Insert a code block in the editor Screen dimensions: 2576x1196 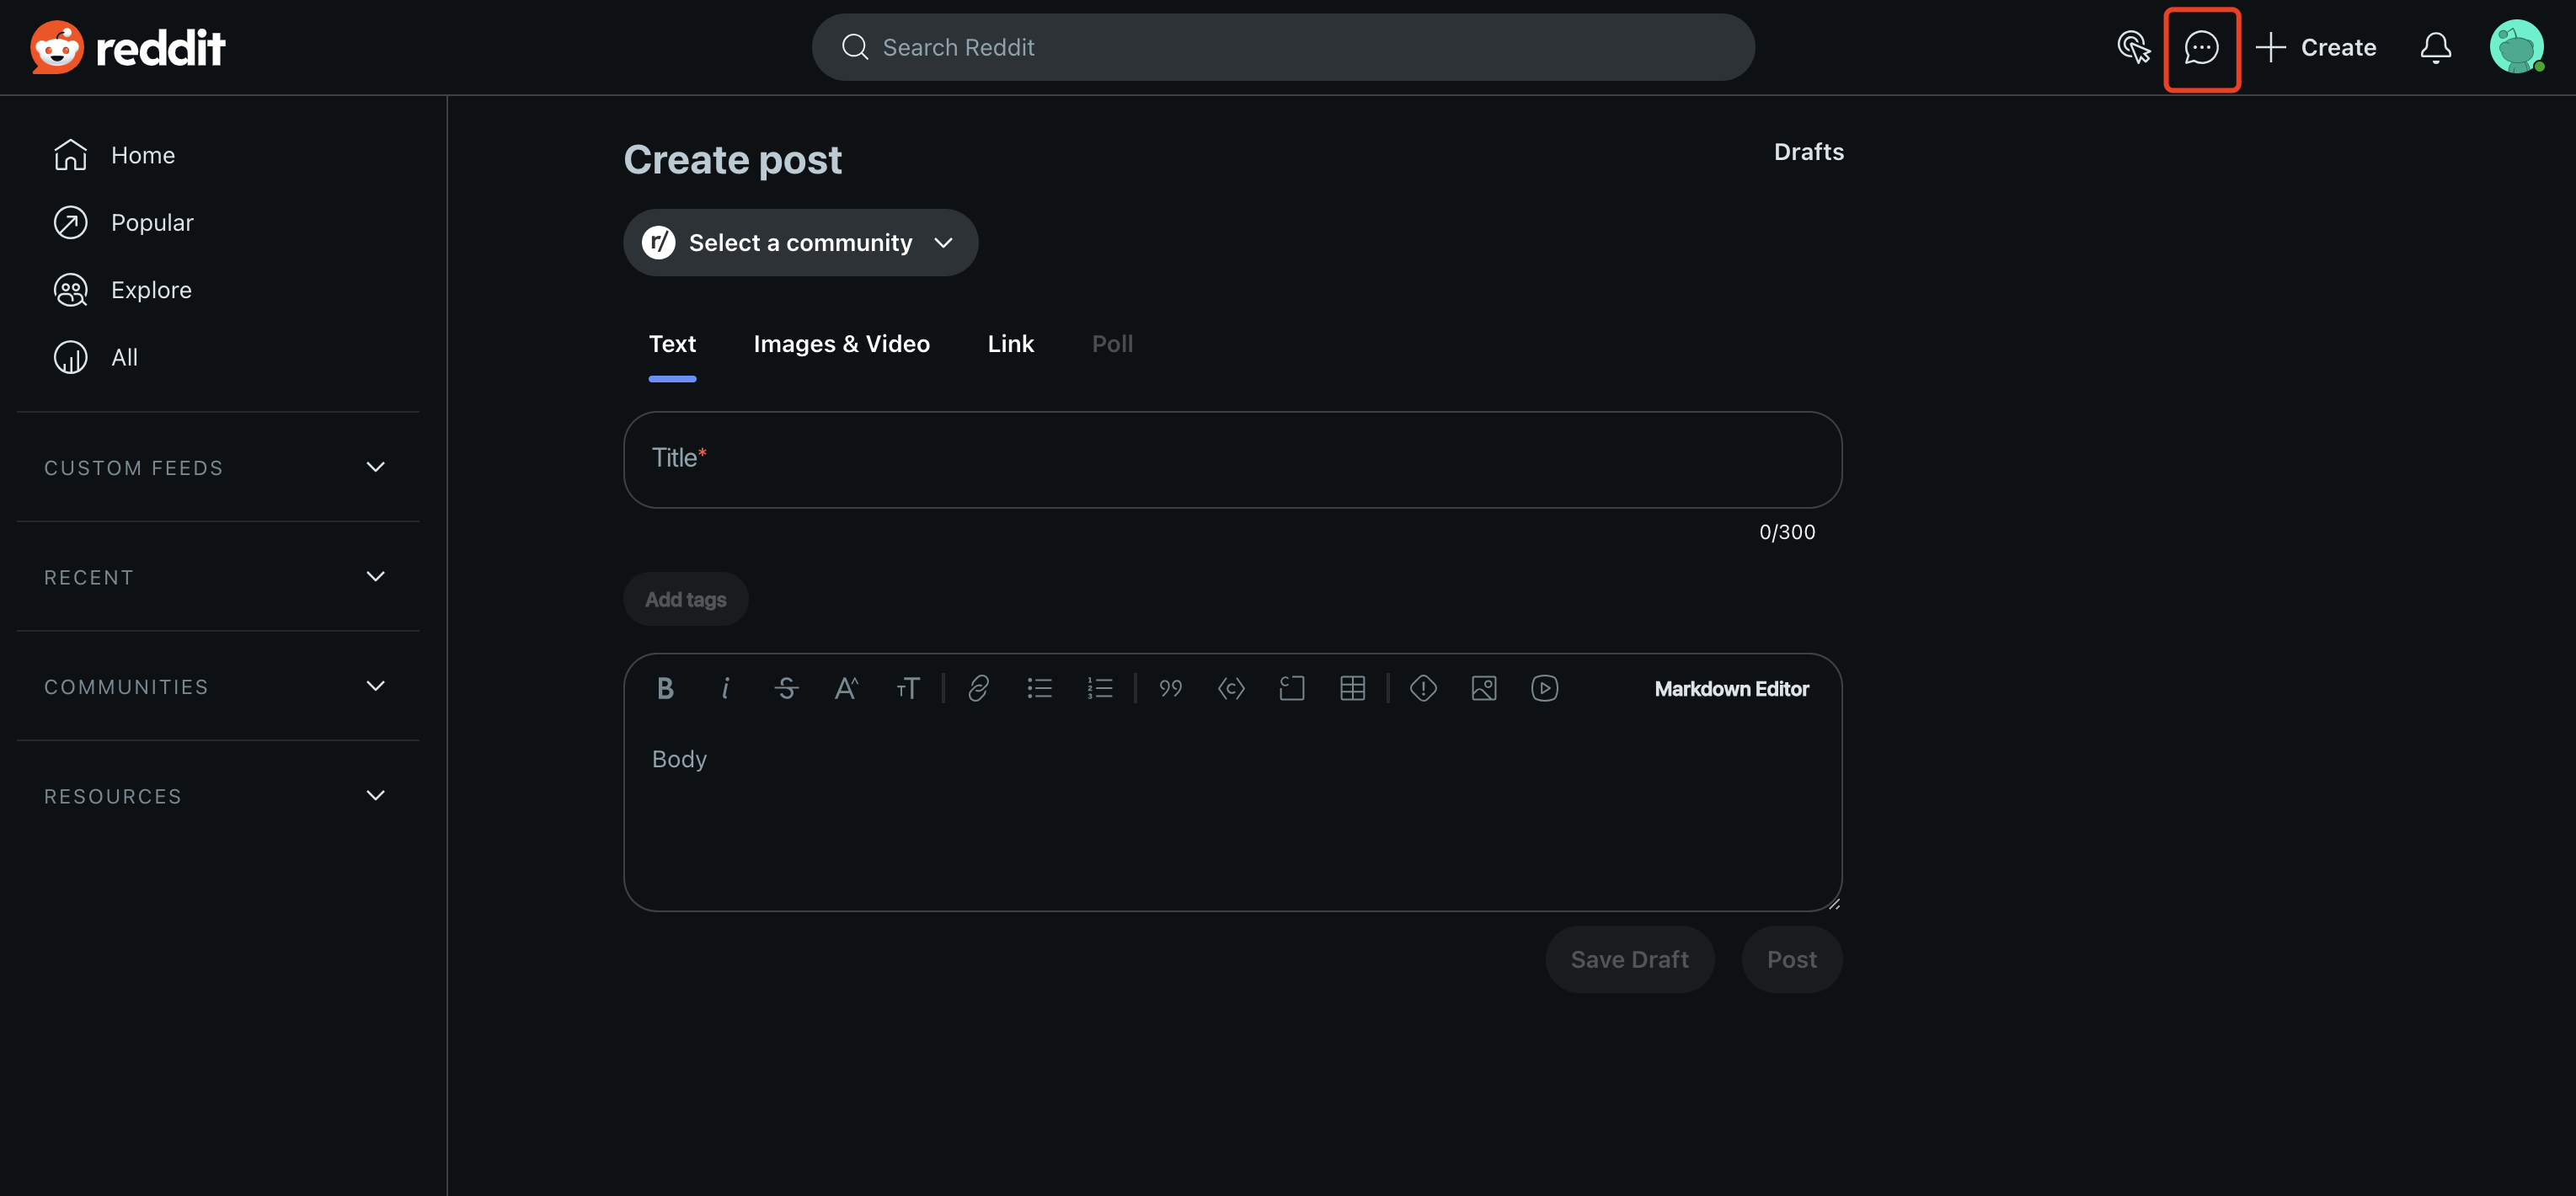pyautogui.click(x=1291, y=688)
